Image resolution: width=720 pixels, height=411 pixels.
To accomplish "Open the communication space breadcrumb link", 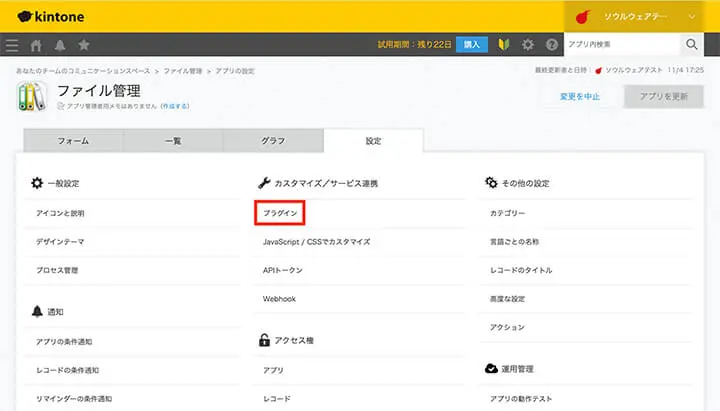I will [83, 71].
